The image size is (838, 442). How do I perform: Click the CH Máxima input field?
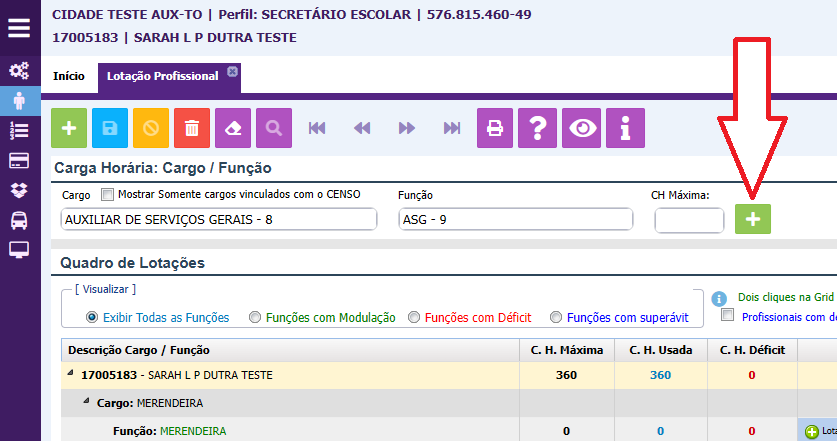[689, 220]
